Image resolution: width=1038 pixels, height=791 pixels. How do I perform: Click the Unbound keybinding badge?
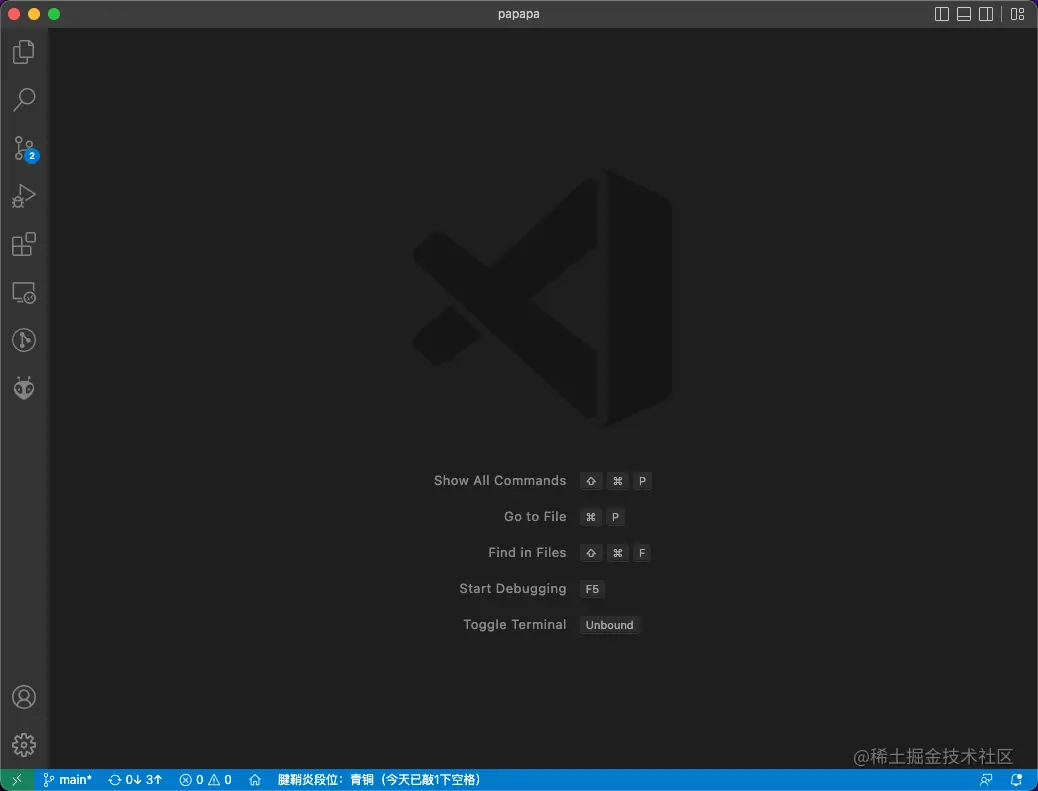click(x=609, y=625)
